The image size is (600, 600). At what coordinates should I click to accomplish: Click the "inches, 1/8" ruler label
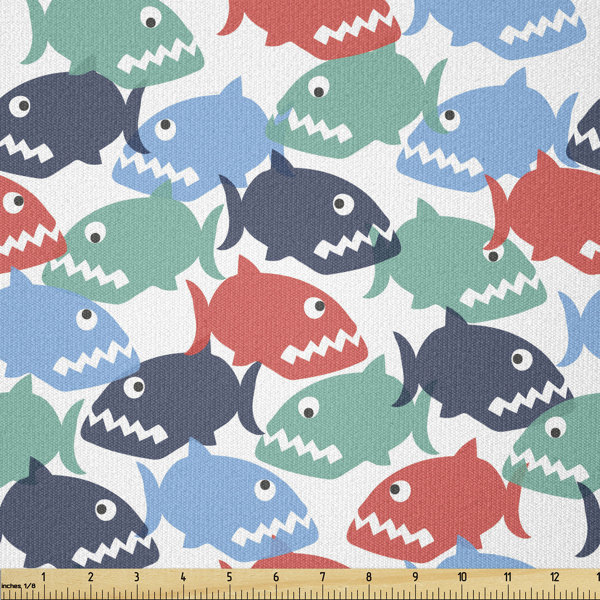[x=18, y=585]
